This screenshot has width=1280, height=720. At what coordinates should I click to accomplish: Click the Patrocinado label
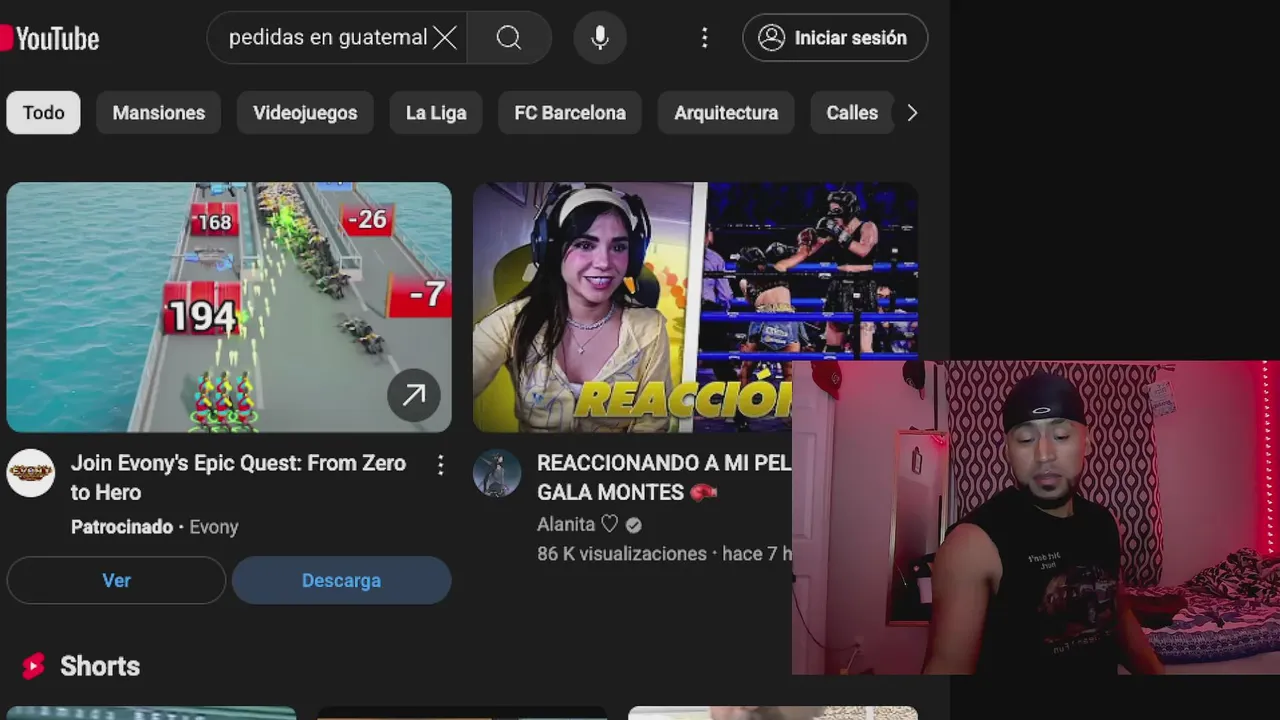122,527
